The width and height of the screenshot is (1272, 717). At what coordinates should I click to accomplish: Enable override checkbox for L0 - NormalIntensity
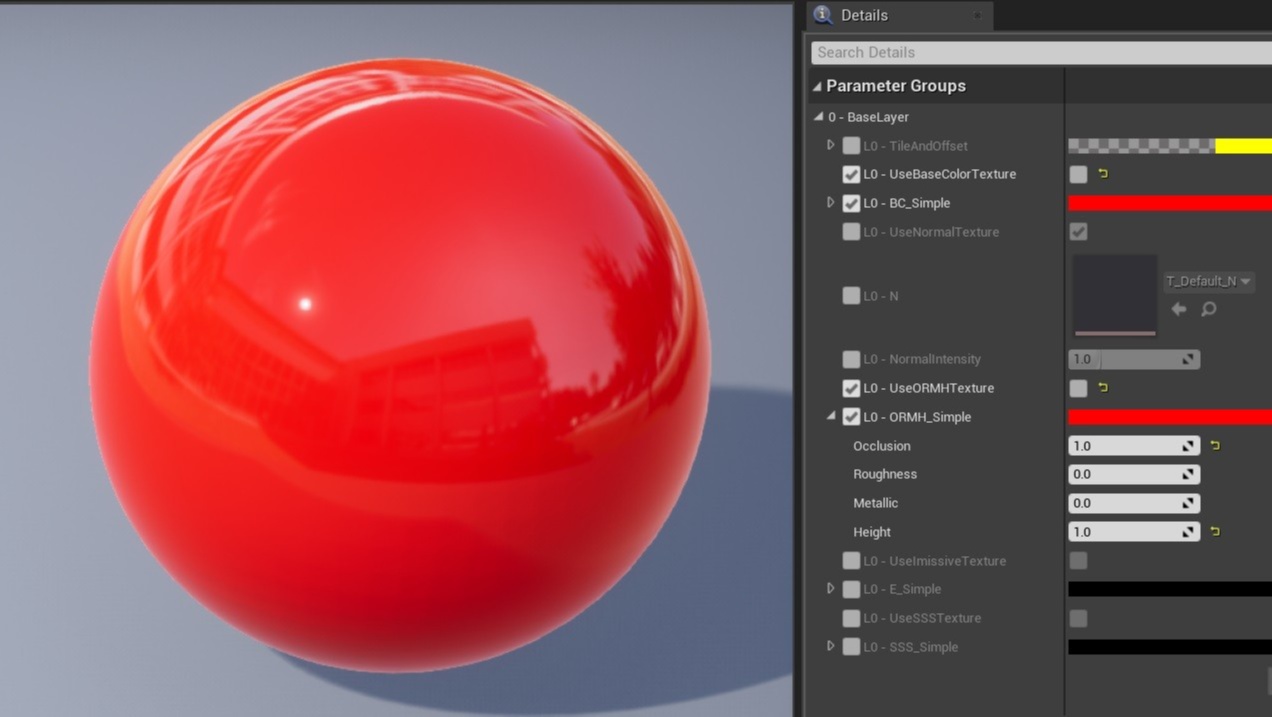click(x=851, y=359)
